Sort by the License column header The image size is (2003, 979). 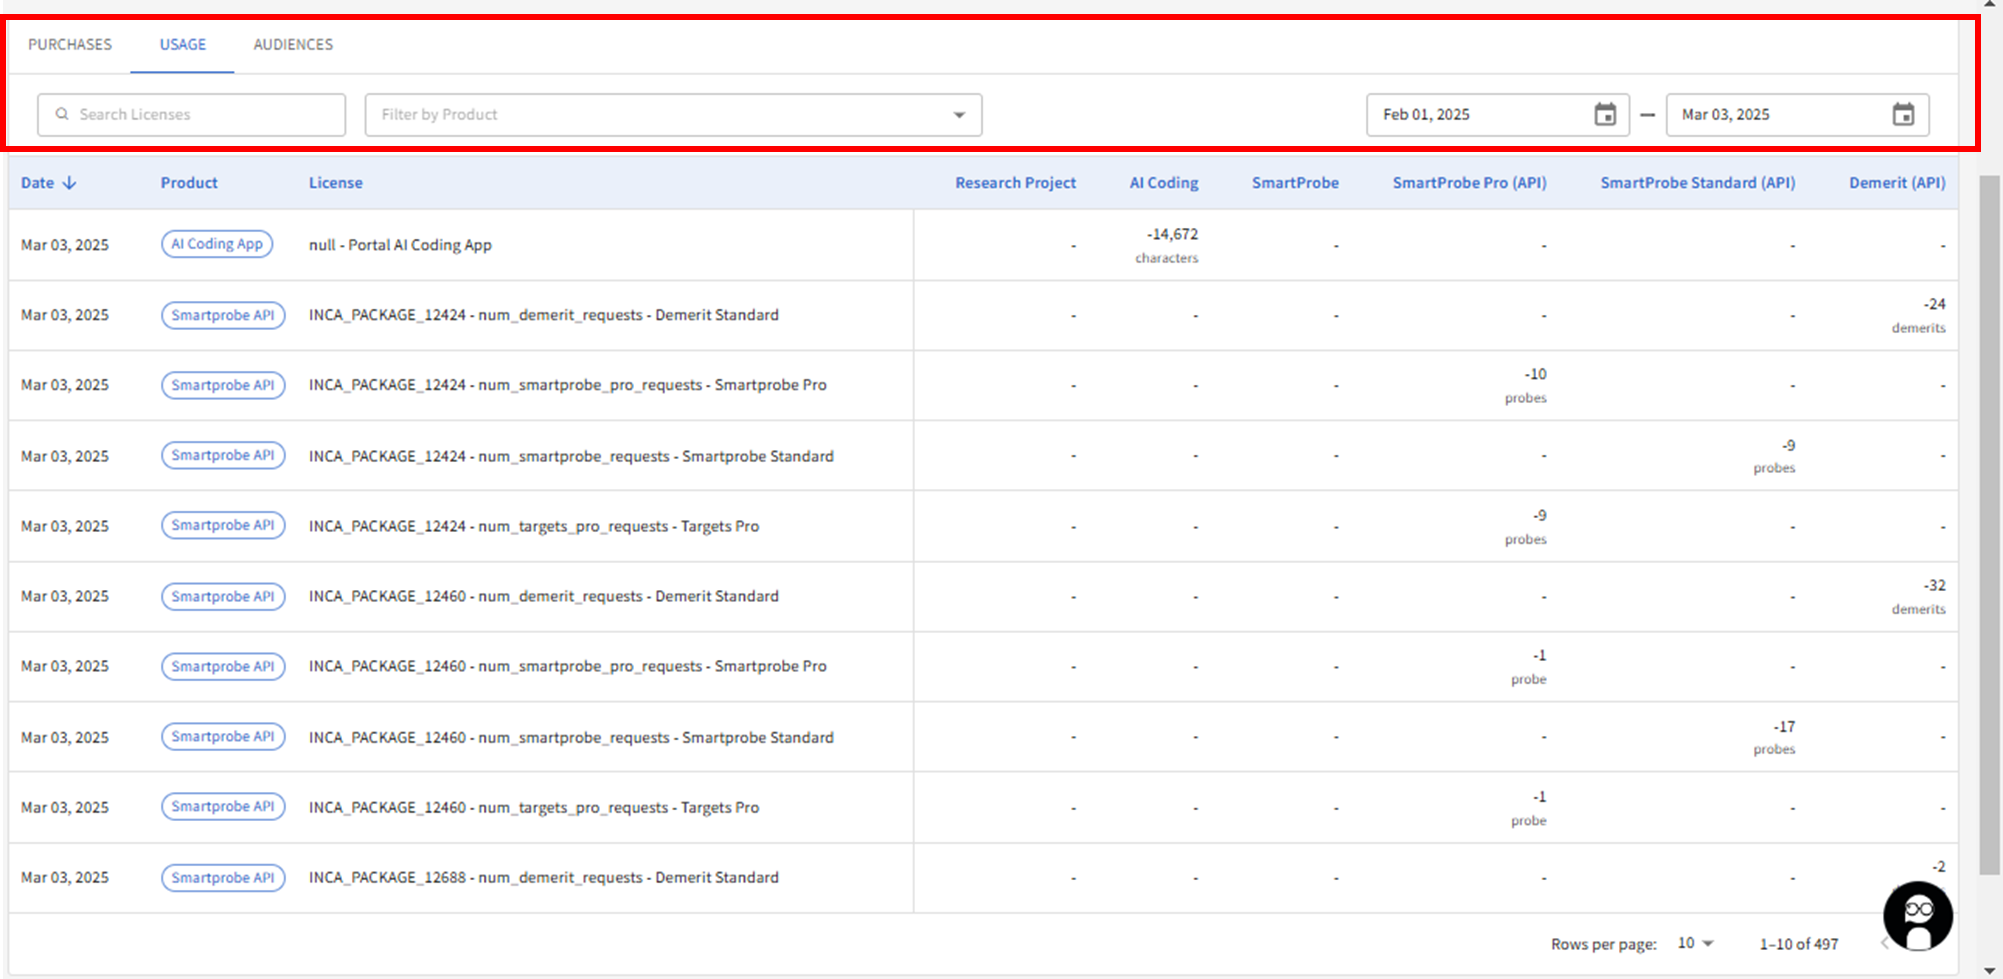tap(336, 183)
